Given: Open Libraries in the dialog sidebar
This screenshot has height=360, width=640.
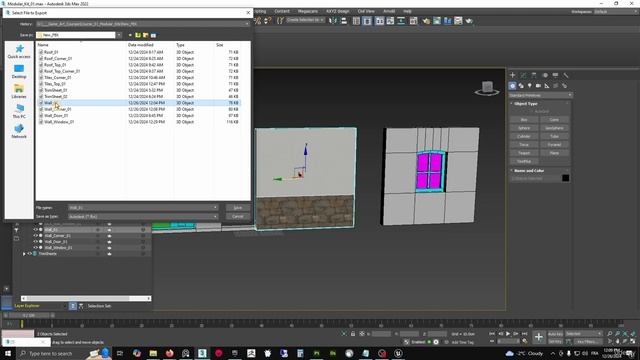Looking at the screenshot, I should 19,91.
